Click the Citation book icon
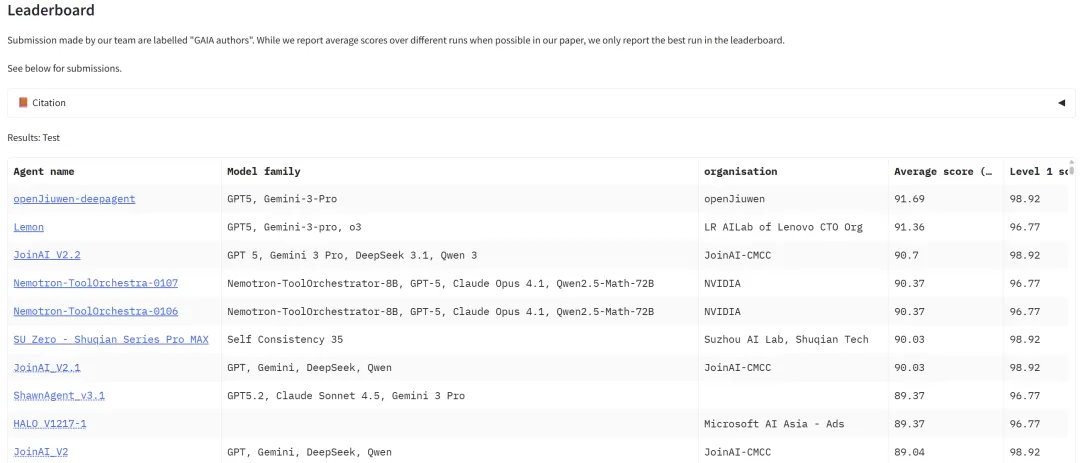This screenshot has width=1080, height=463. (23, 103)
